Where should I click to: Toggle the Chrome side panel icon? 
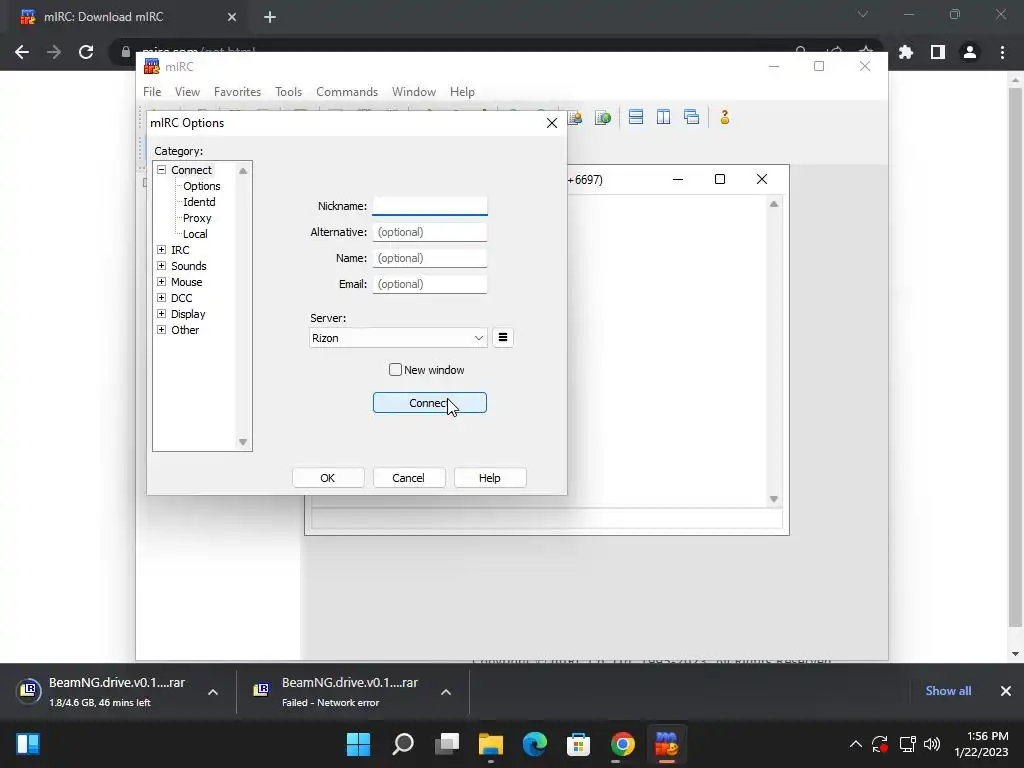pos(938,52)
